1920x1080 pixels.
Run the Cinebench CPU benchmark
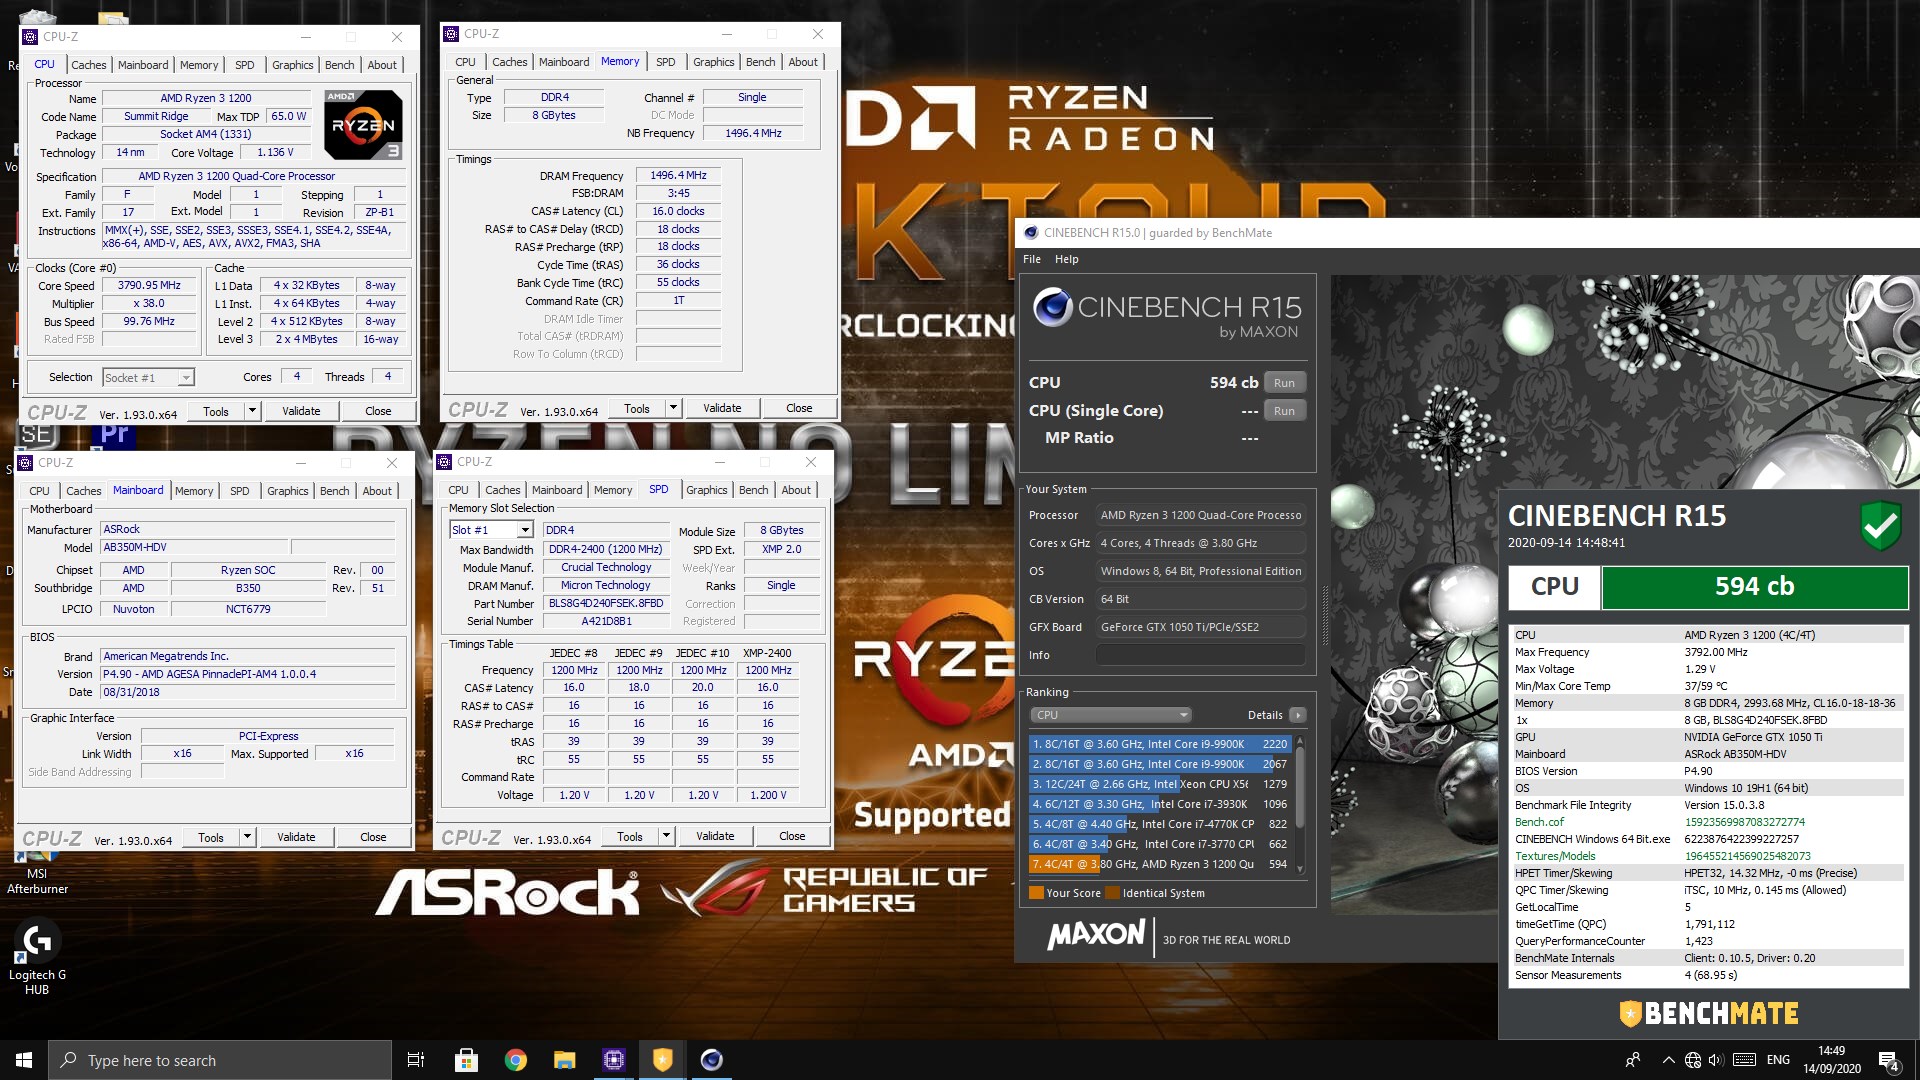coord(1284,383)
